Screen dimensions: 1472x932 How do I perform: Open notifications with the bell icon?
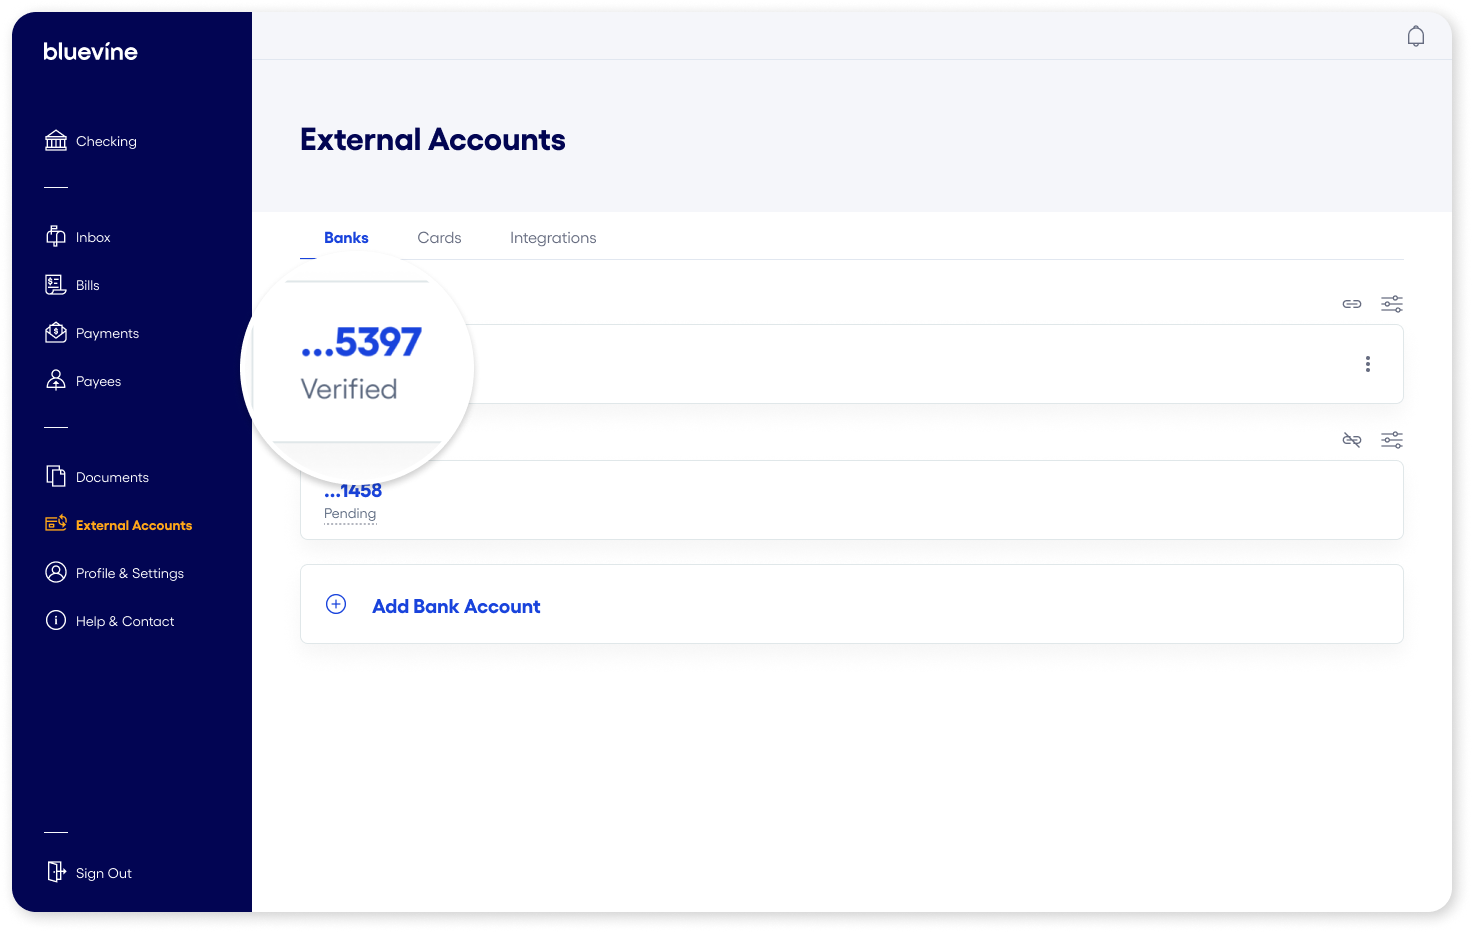1416,35
